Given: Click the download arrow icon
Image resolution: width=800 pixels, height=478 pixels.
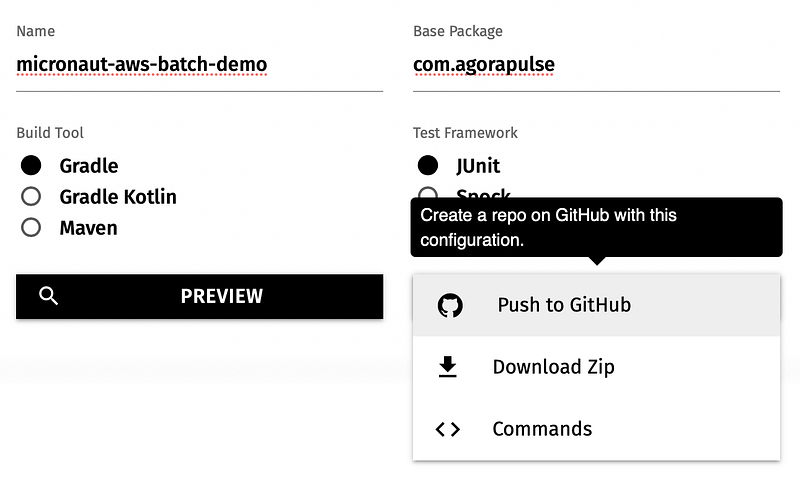Looking at the screenshot, I should [x=448, y=367].
